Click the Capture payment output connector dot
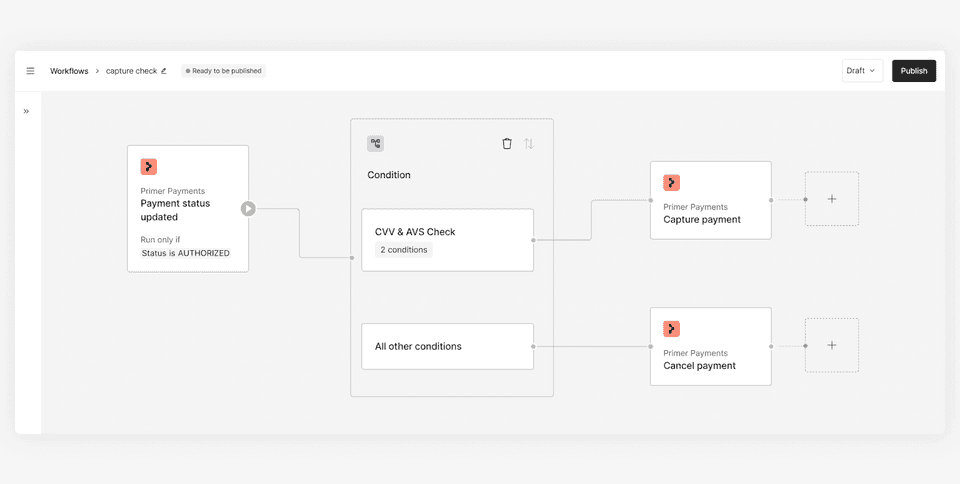 point(771,200)
